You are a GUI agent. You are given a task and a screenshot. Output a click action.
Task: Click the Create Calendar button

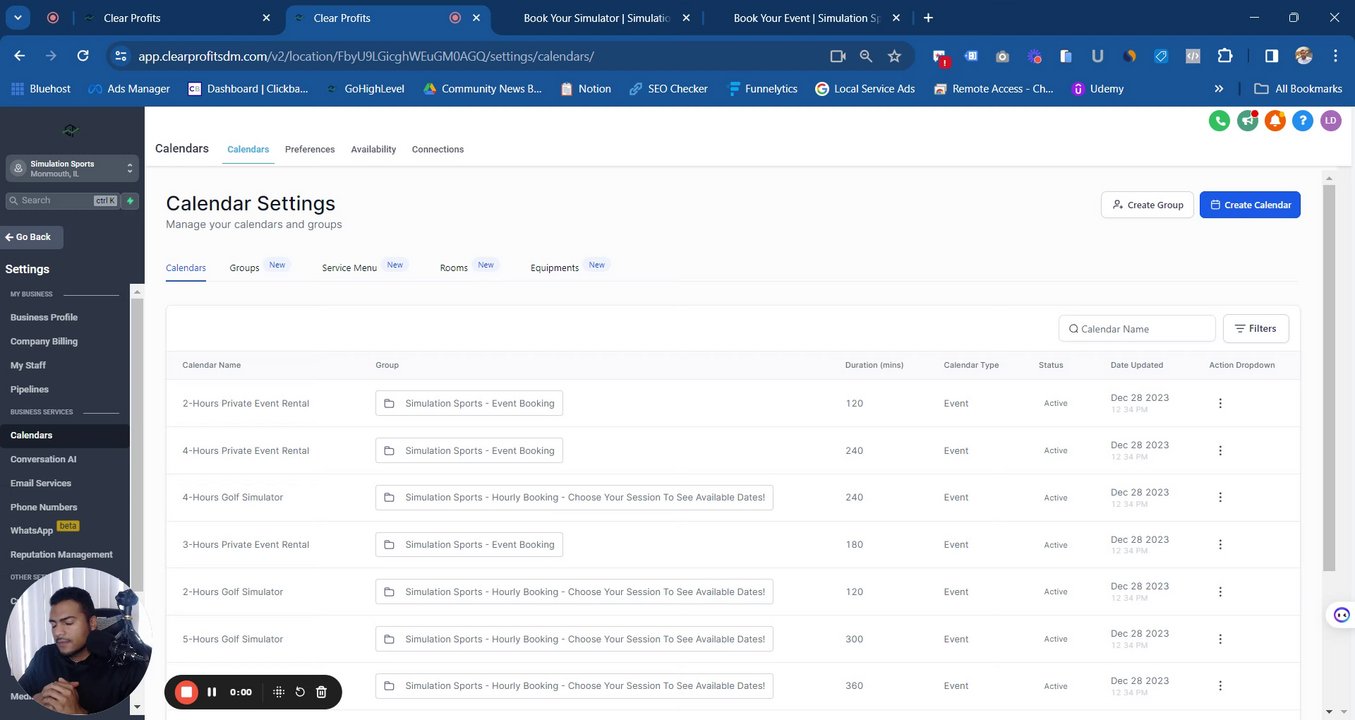(1250, 205)
